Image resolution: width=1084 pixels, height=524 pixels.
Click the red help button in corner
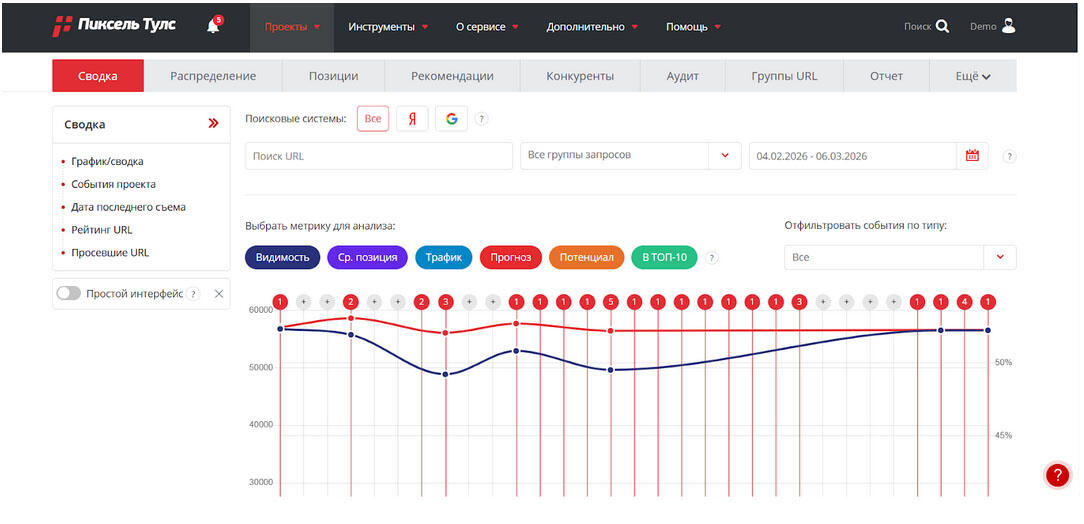coord(1057,476)
